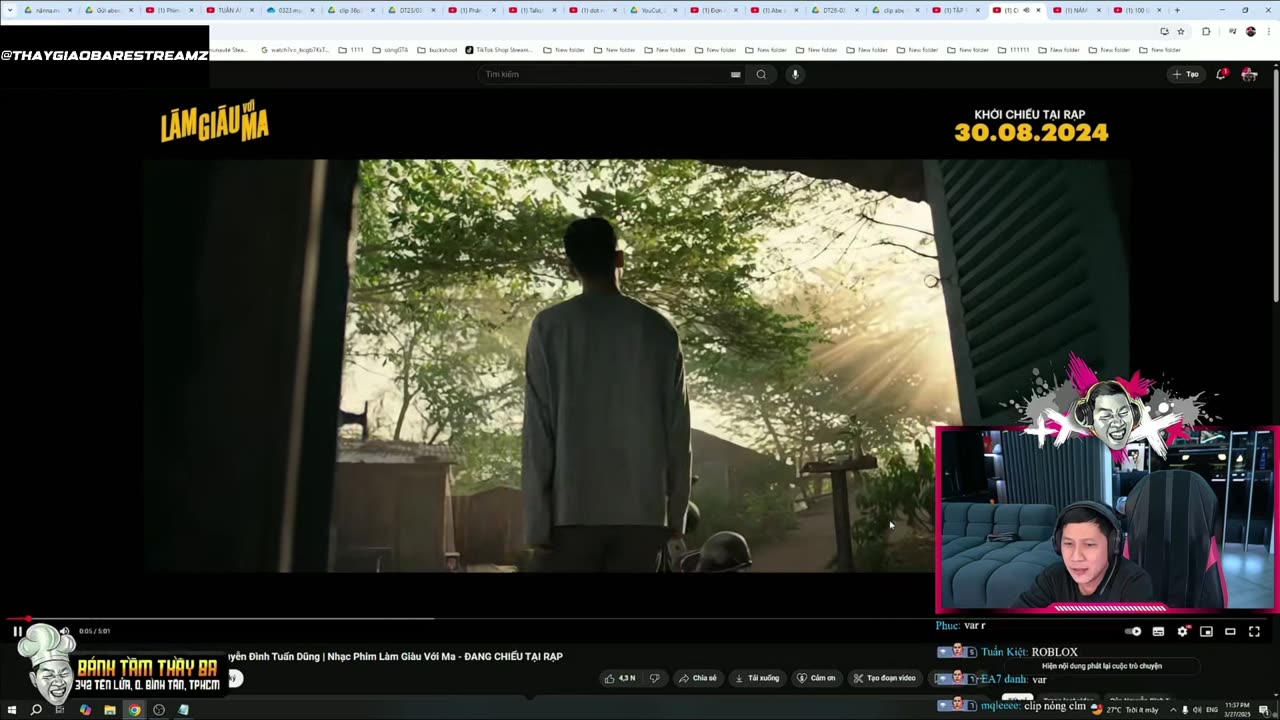1280x720 pixels.
Task: Switch input language via 'ENG' indicator
Action: point(1213,710)
